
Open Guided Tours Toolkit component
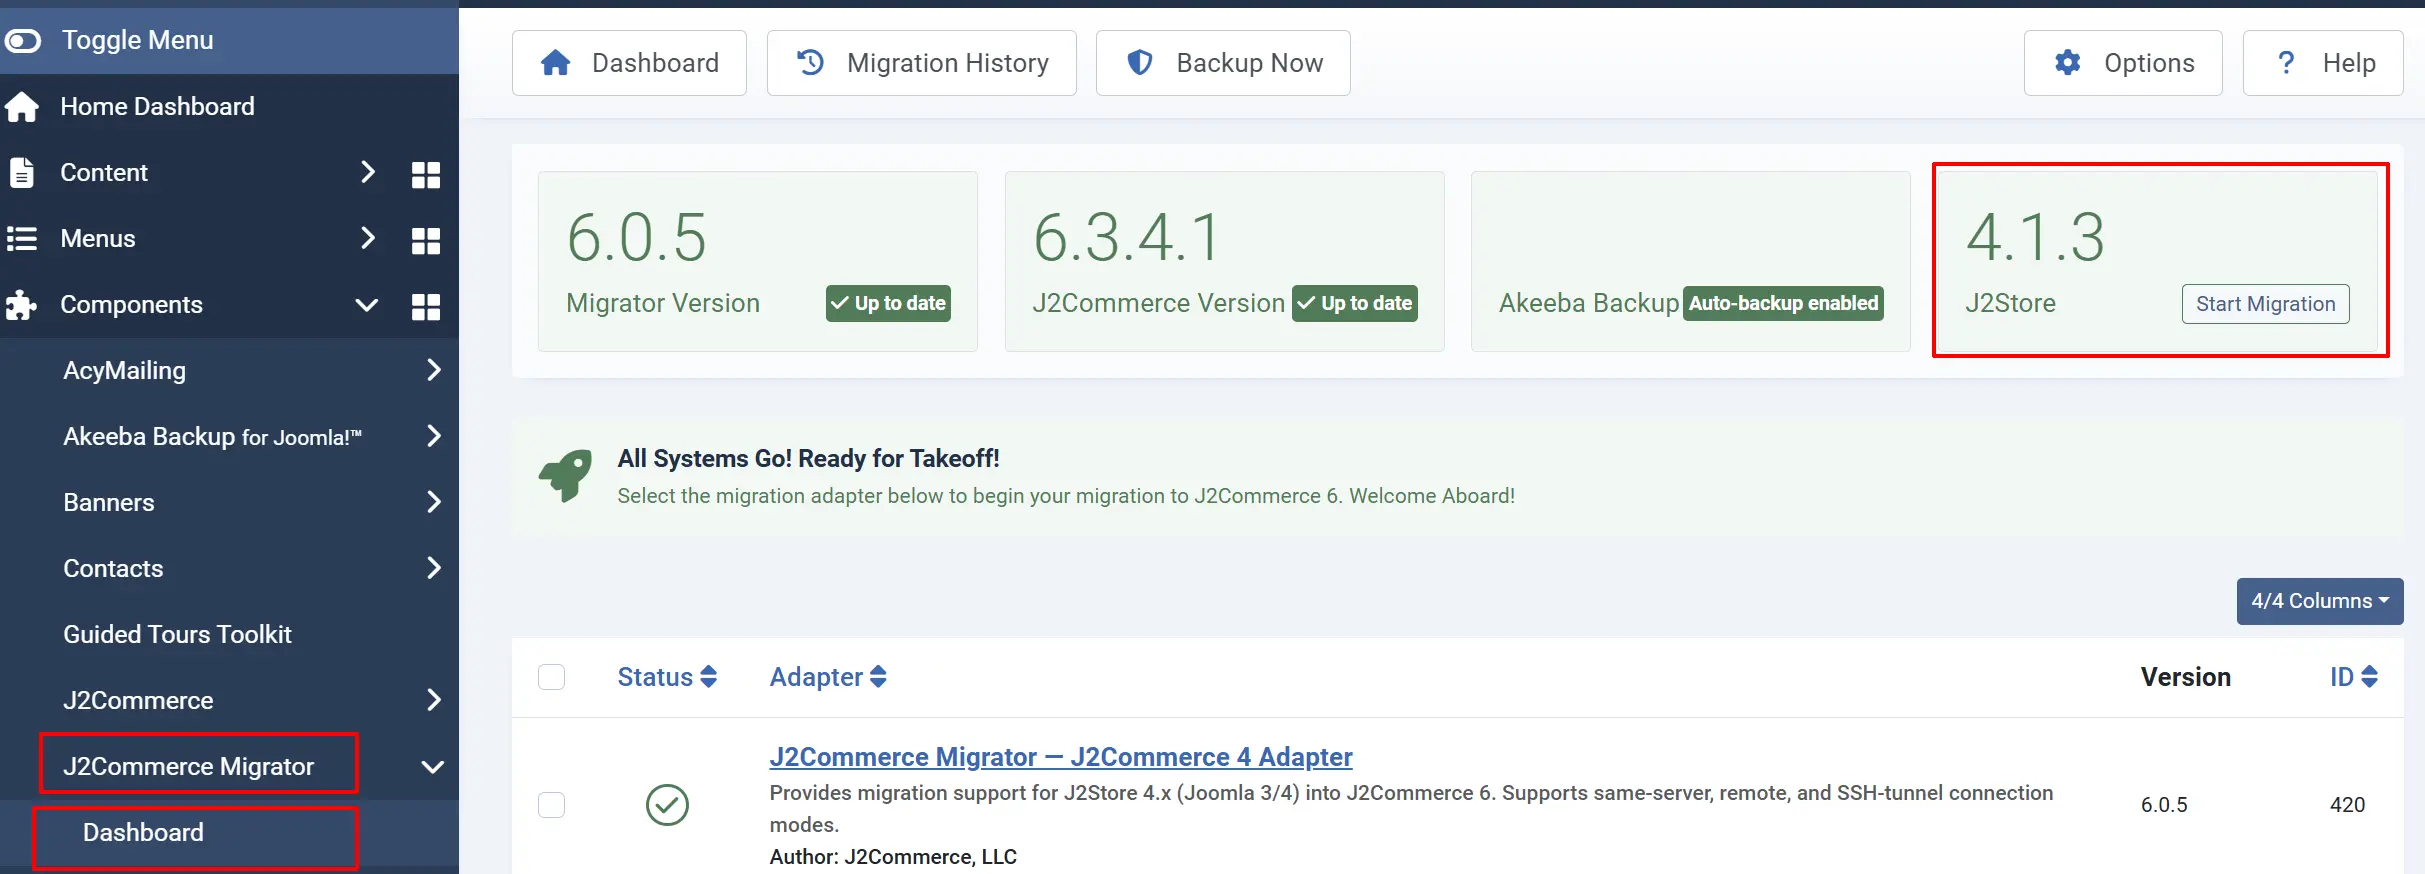pos(177,634)
